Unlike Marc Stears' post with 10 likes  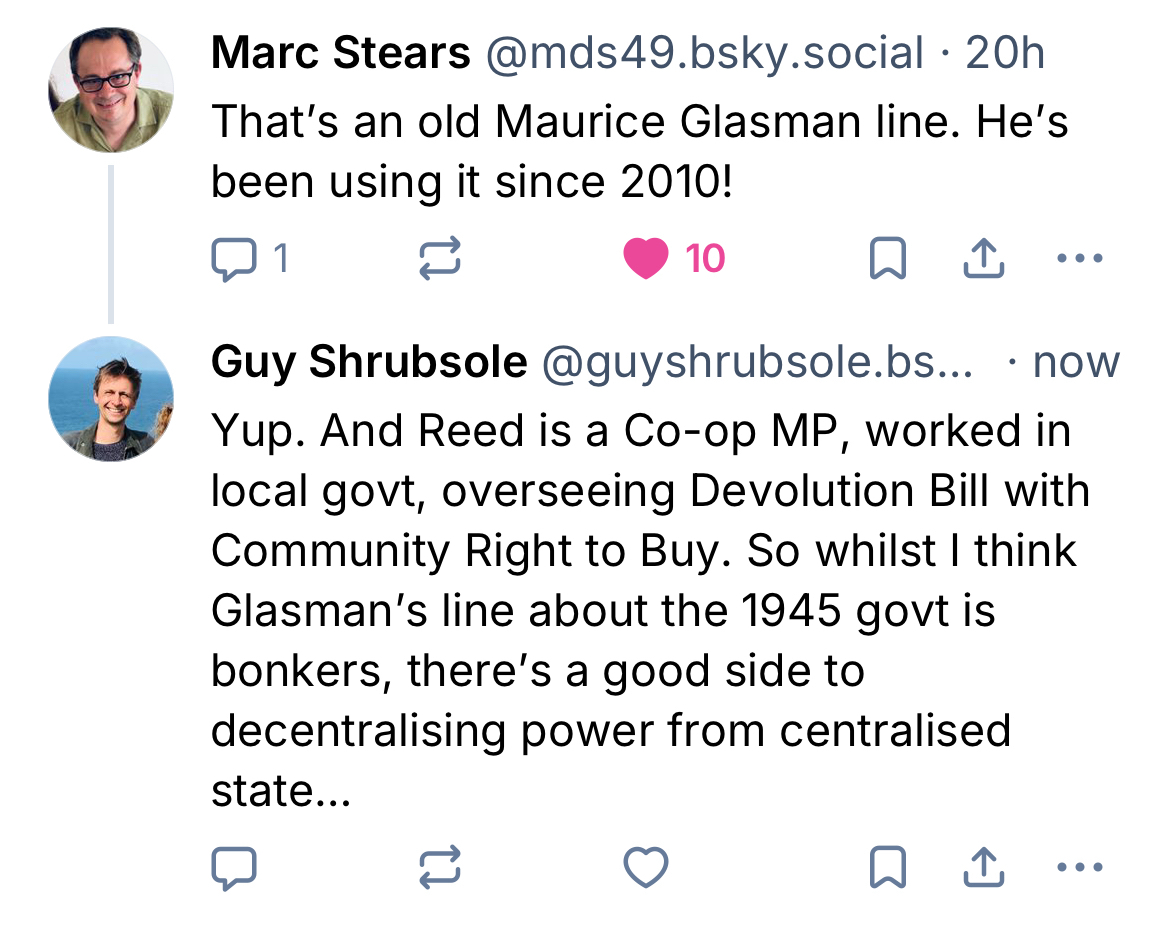tap(645, 260)
